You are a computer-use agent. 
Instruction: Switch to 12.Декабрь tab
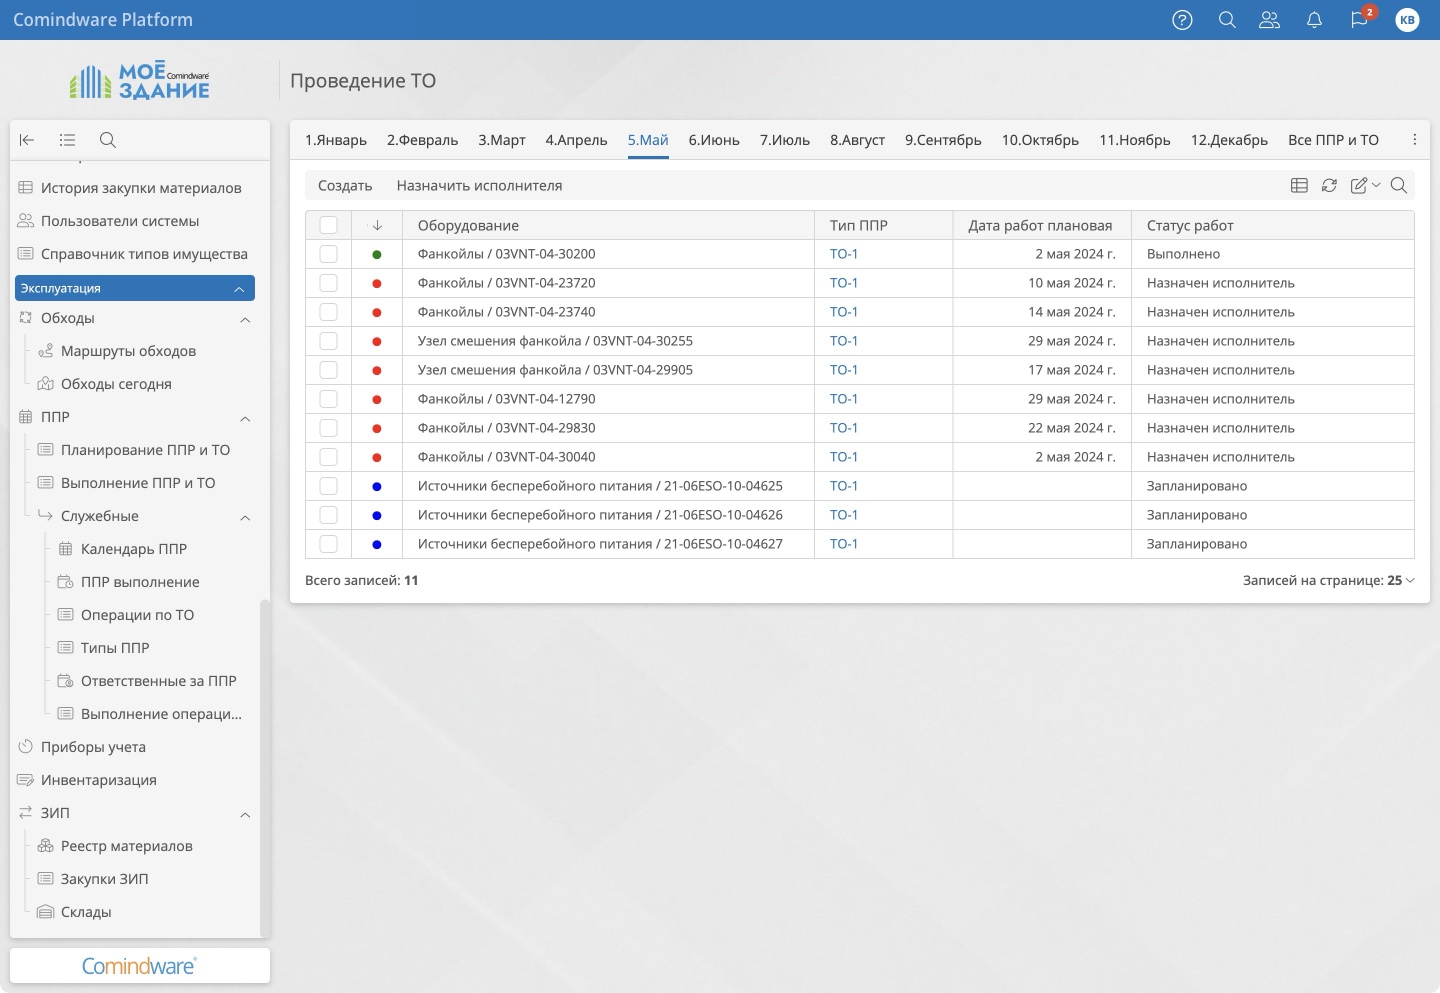[1229, 140]
